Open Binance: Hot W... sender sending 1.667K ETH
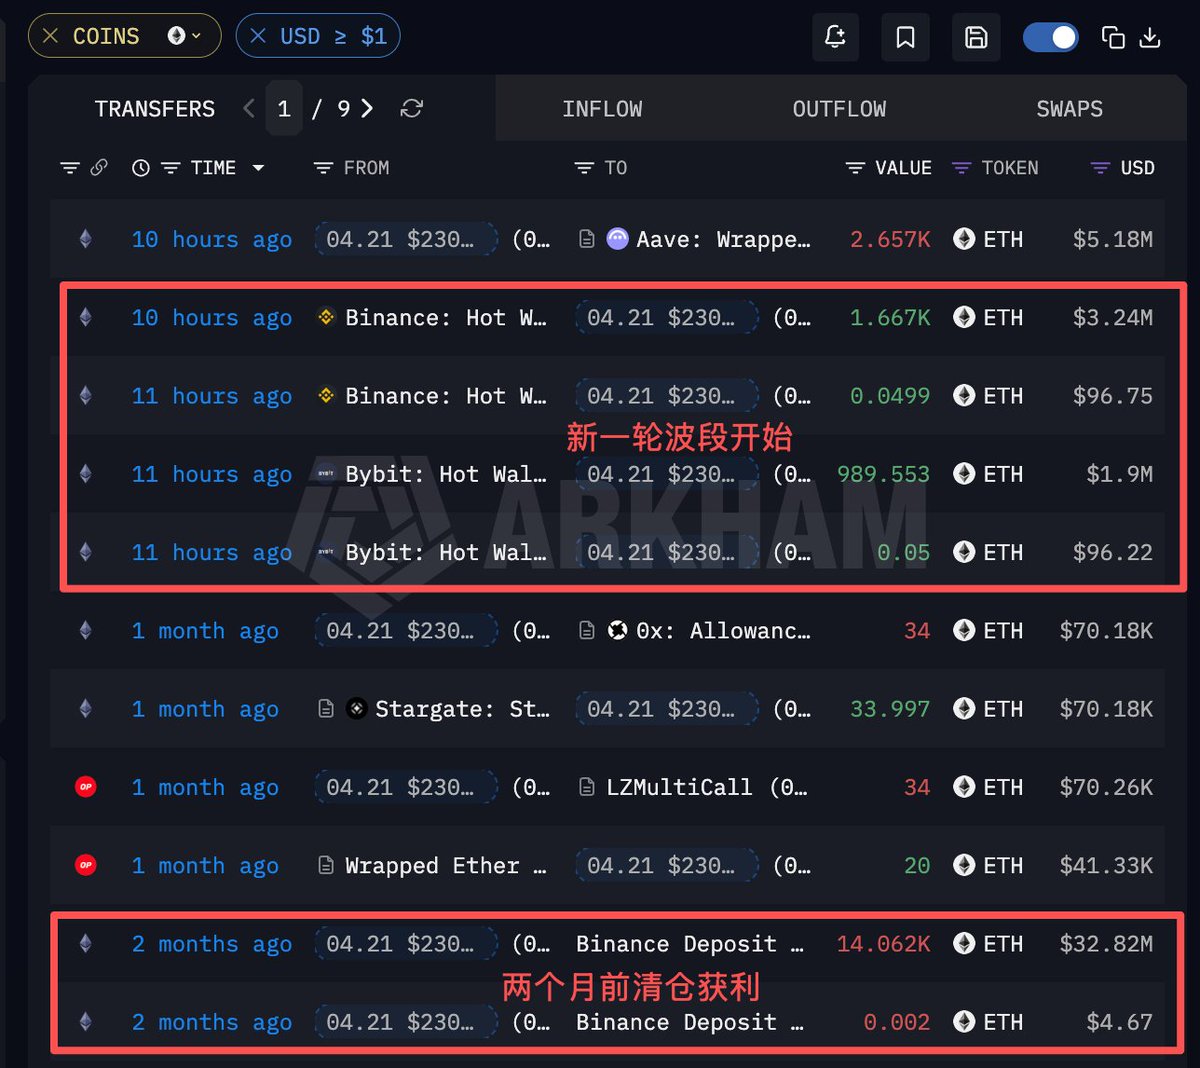 [x=445, y=318]
